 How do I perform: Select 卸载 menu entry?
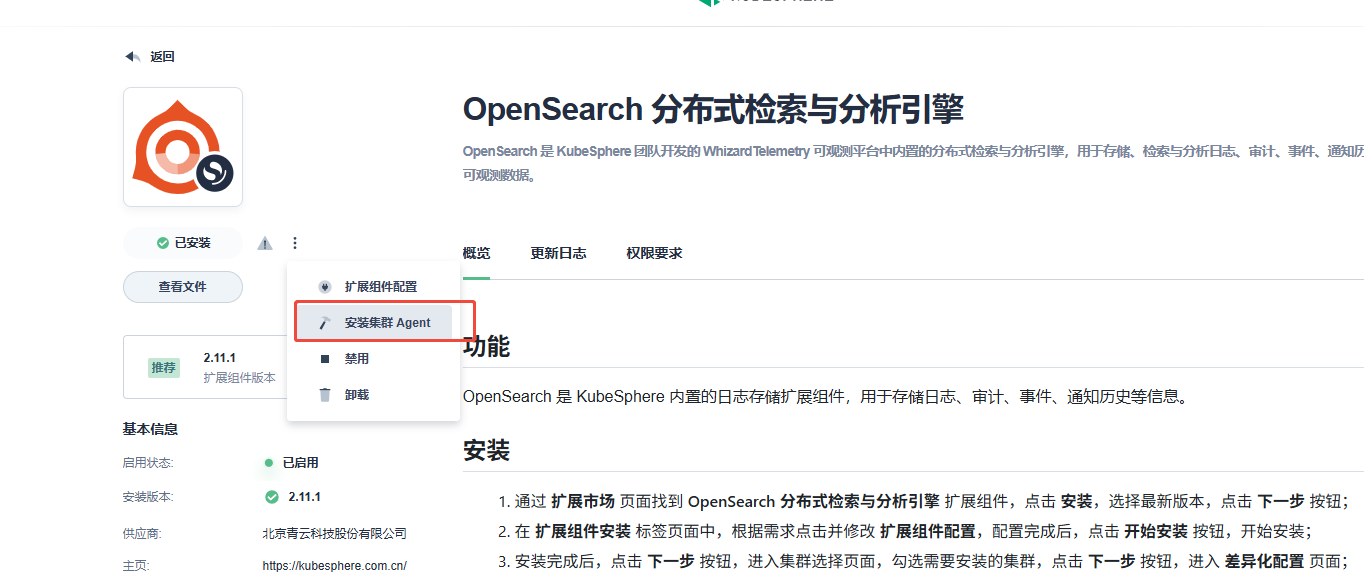tap(373, 395)
